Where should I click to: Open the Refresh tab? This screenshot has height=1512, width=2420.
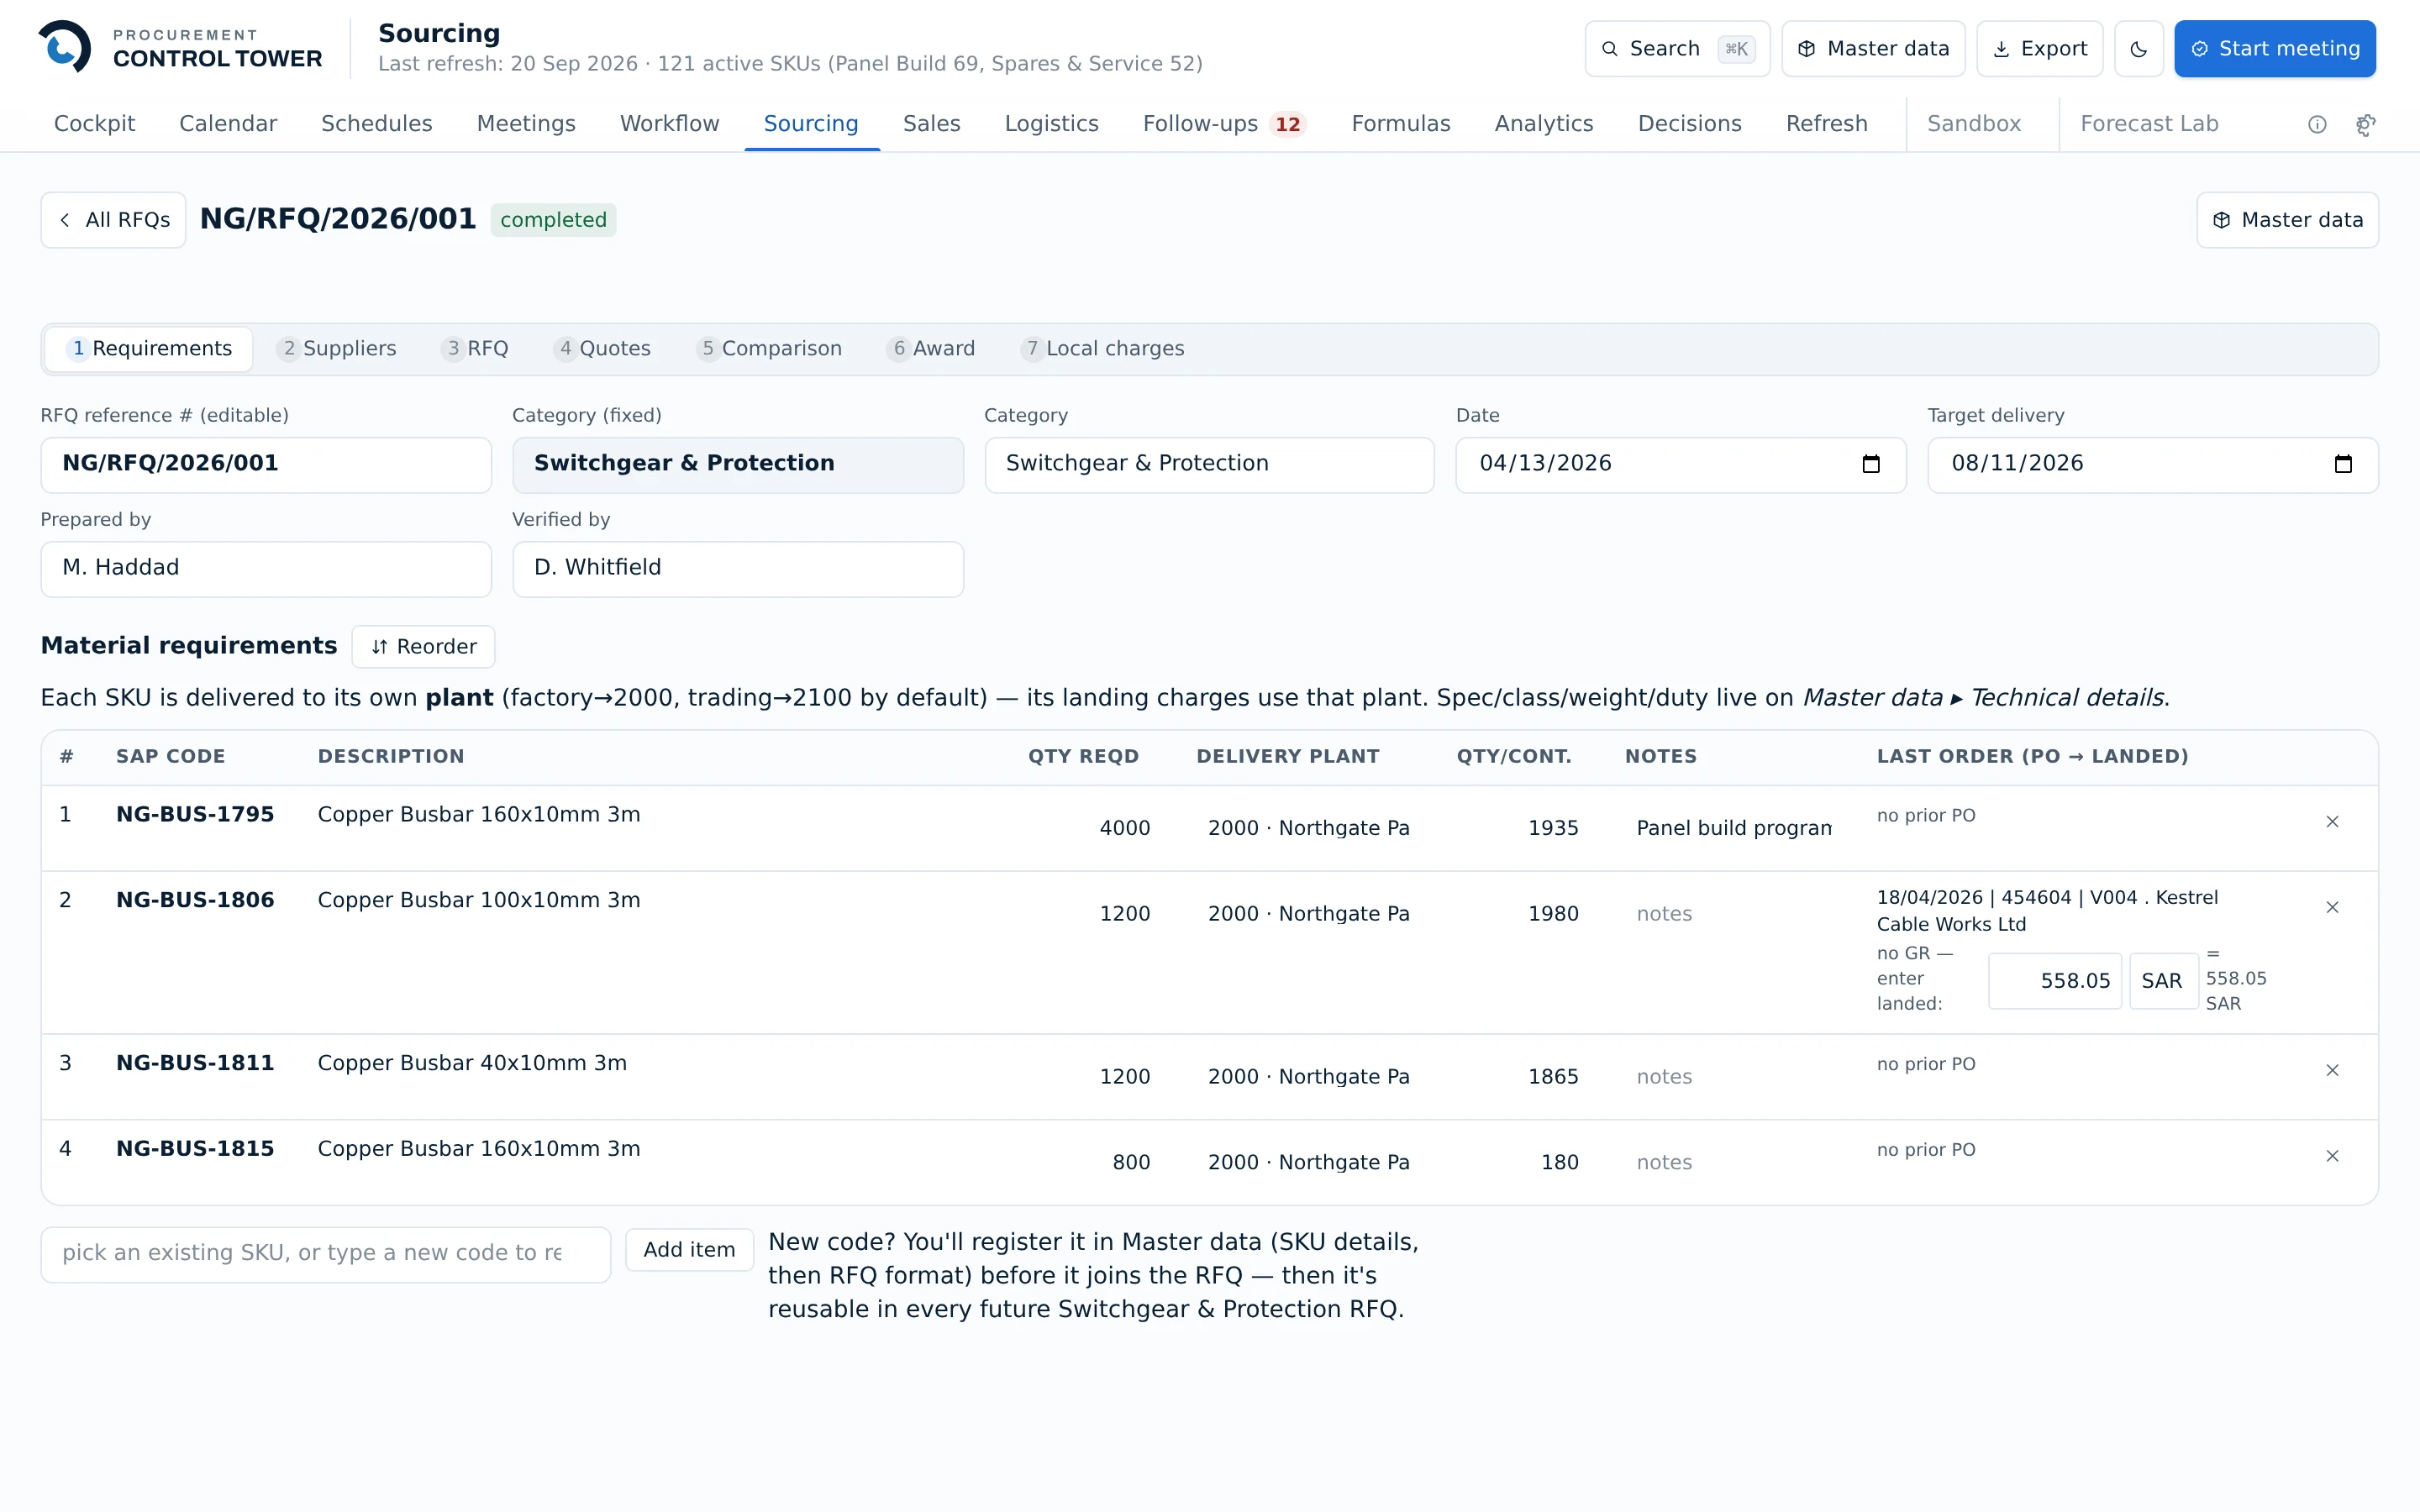coord(1826,124)
